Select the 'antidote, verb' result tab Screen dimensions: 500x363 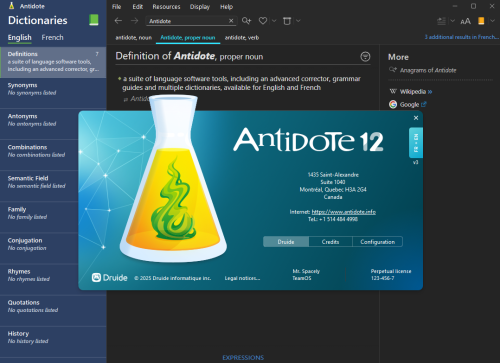click(242, 38)
